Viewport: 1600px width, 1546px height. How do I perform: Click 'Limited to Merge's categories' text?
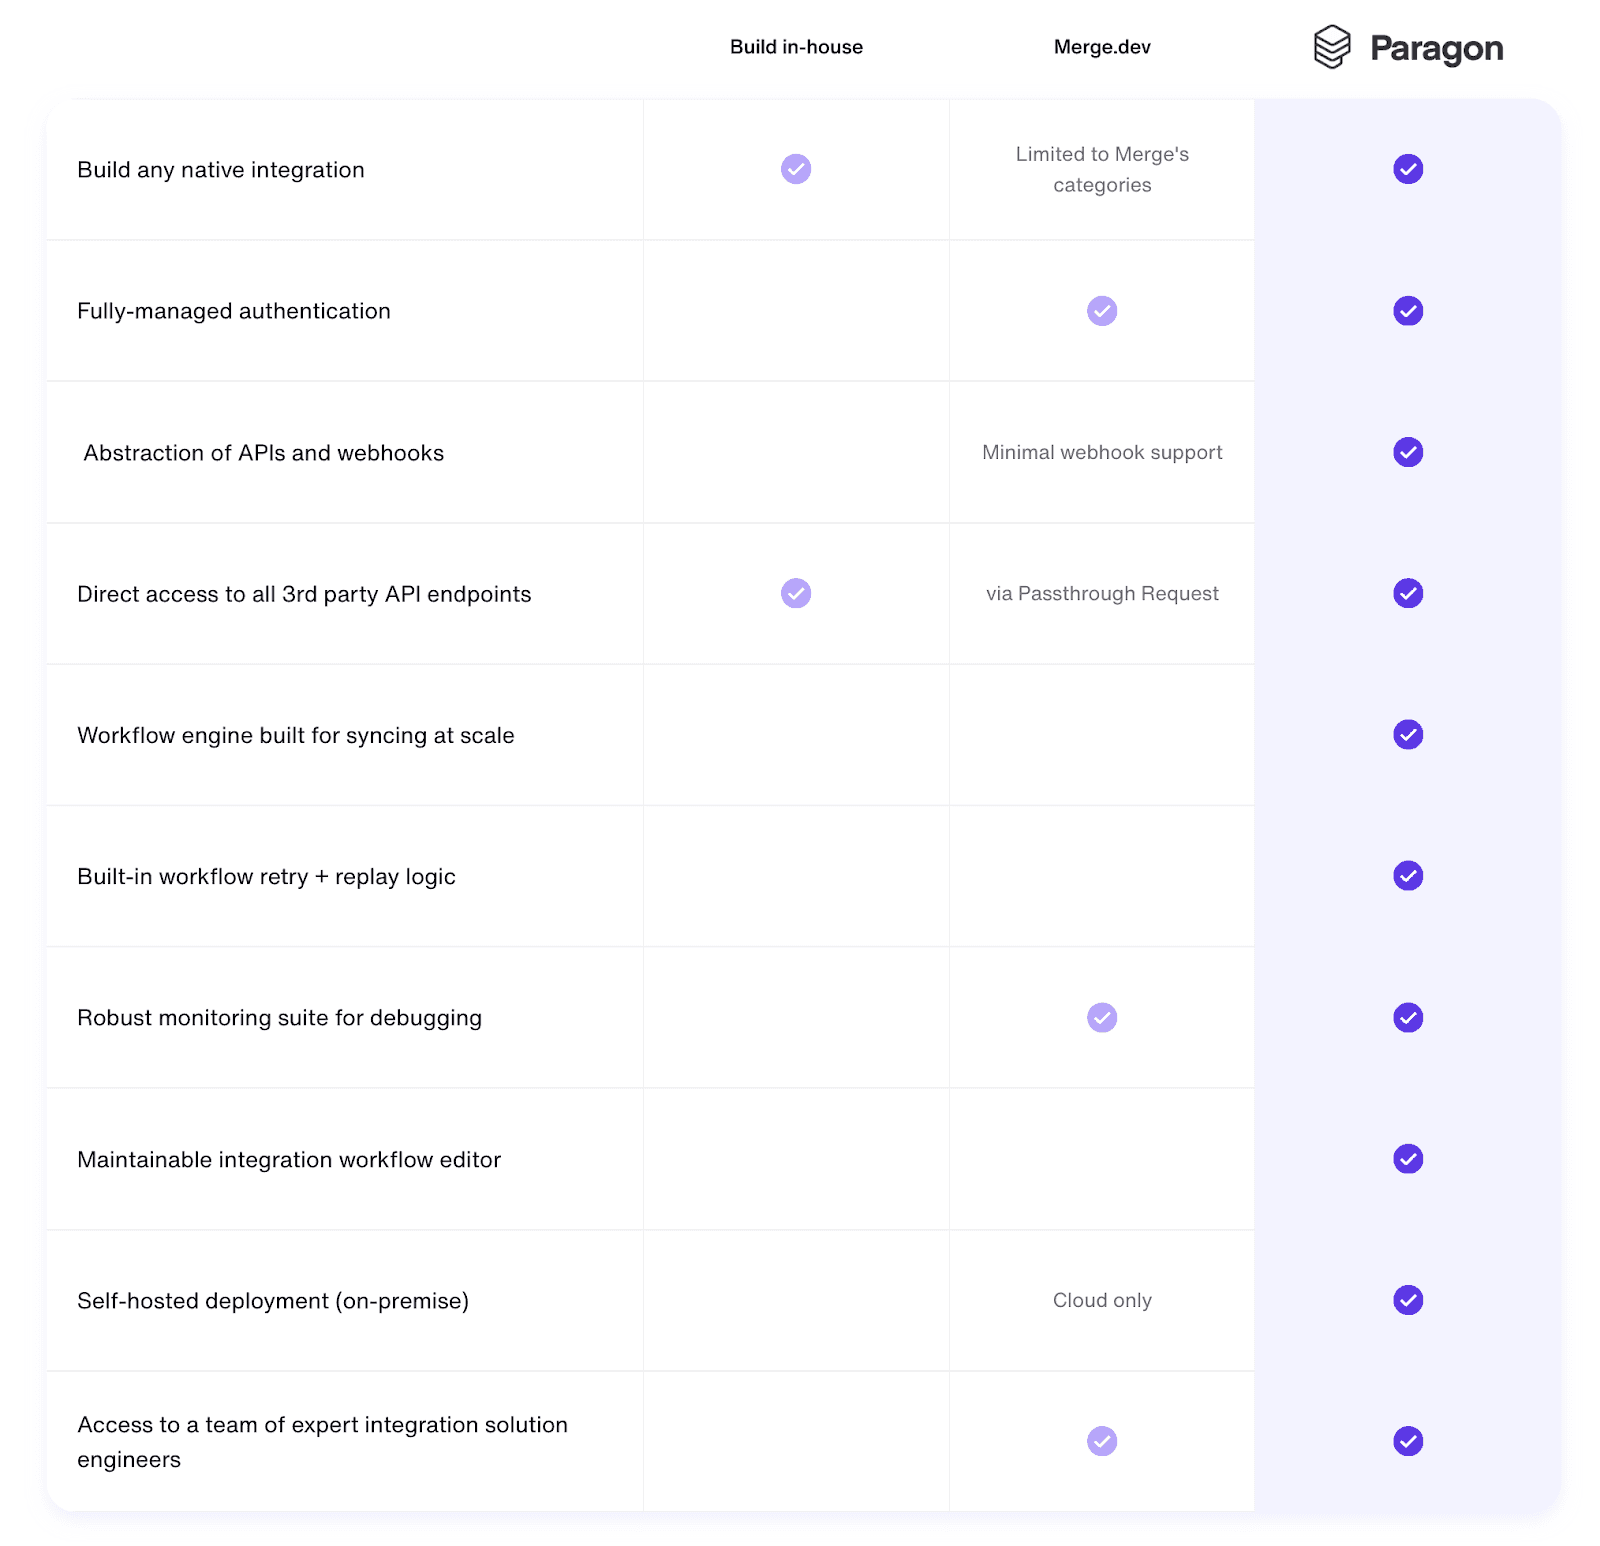coord(1102,169)
